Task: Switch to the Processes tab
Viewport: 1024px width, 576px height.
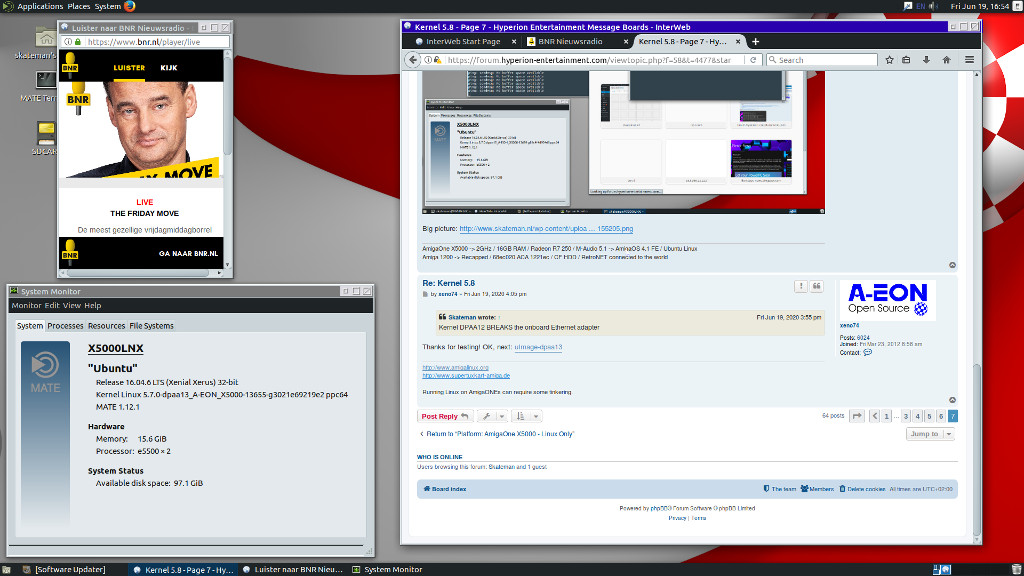Action: 66,325
